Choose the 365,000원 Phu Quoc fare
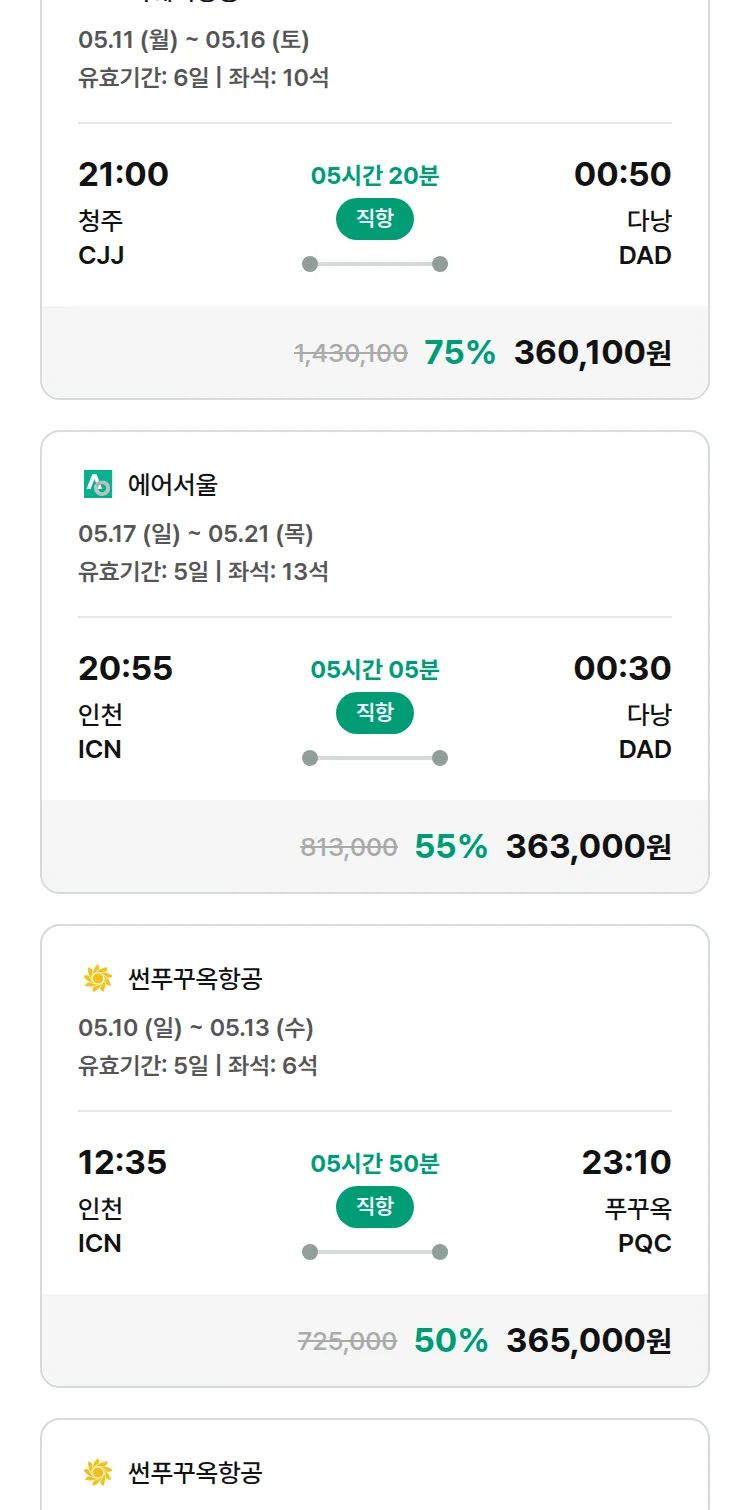750x1510 pixels. tap(588, 1340)
